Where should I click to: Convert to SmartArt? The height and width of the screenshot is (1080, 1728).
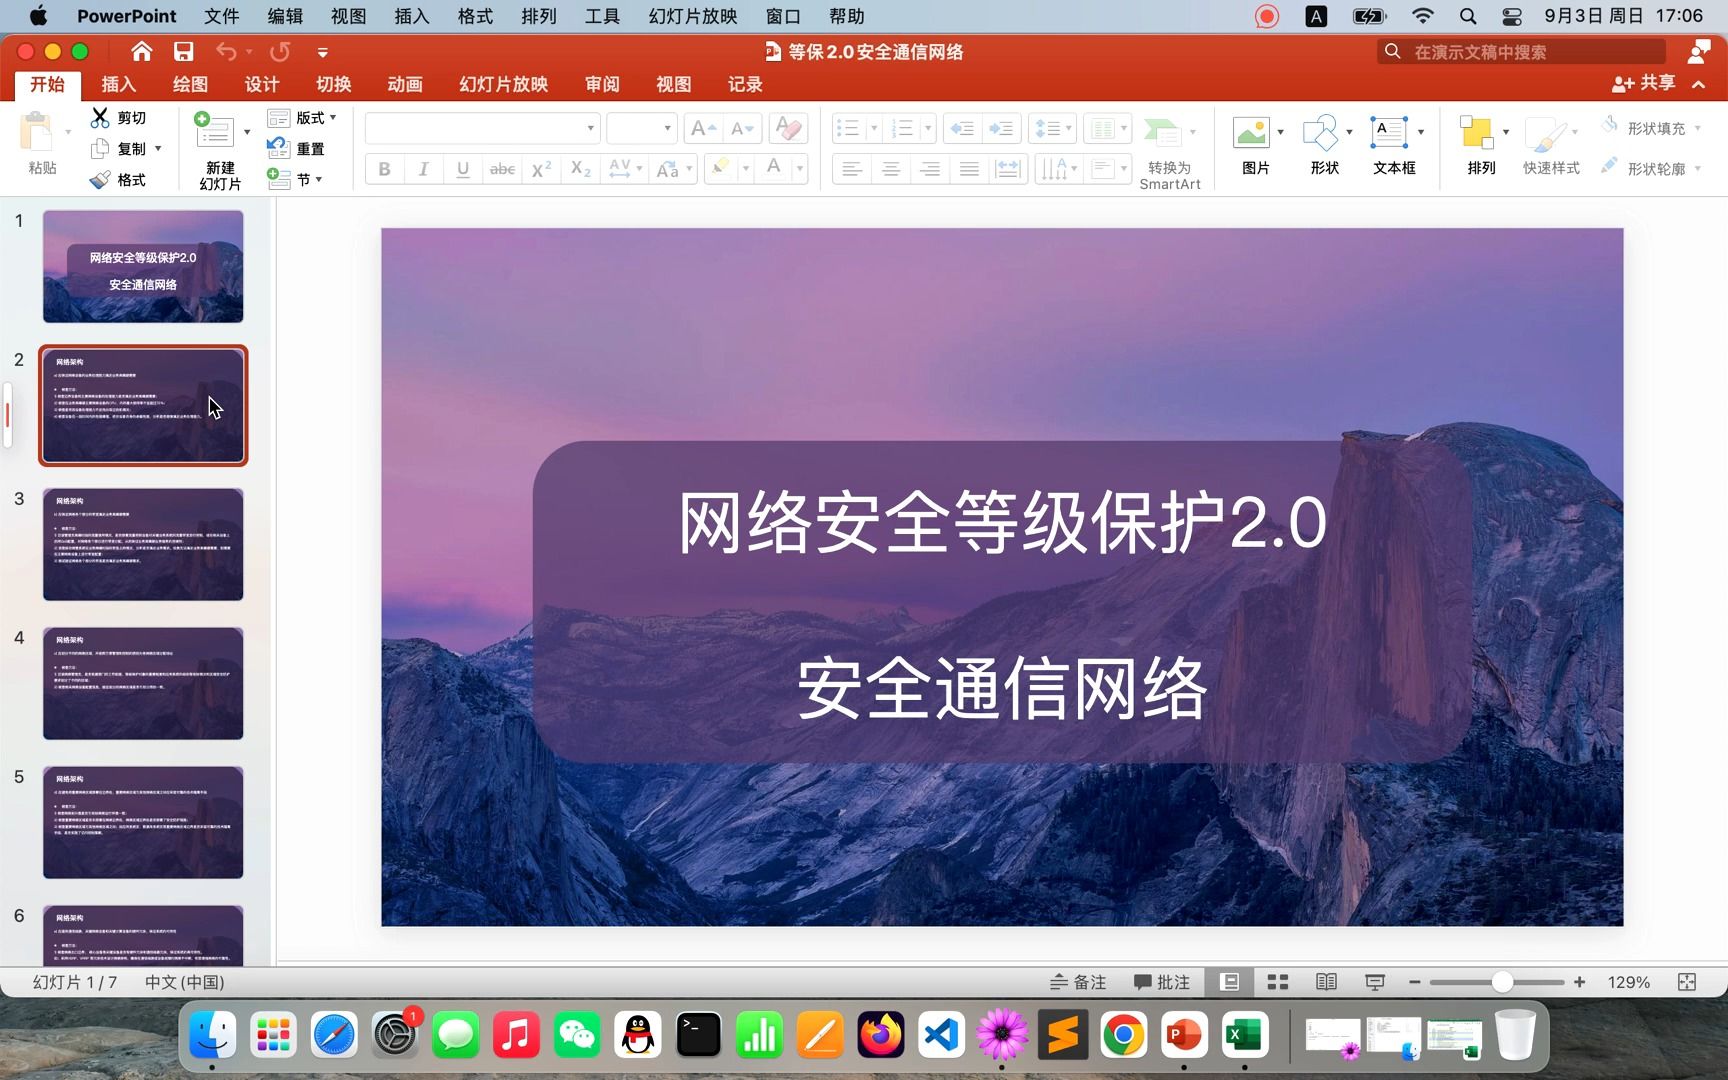(1169, 153)
